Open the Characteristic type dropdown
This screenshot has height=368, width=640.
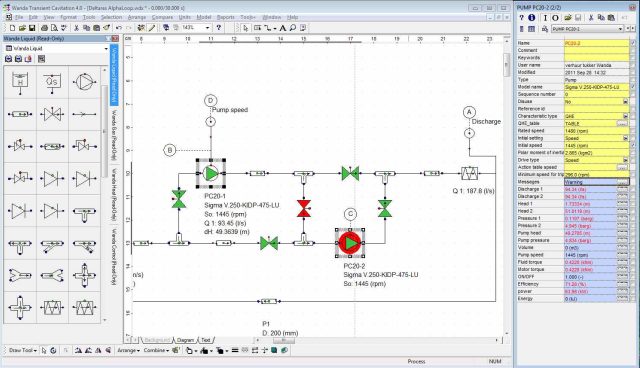(x=625, y=116)
